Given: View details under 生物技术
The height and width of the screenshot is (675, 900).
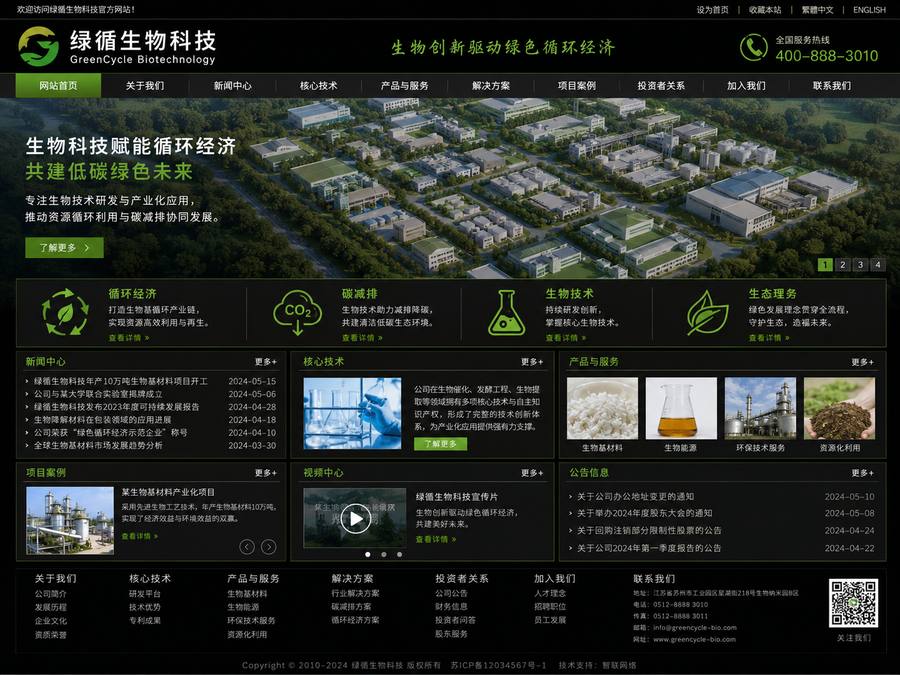Looking at the screenshot, I should point(565,338).
